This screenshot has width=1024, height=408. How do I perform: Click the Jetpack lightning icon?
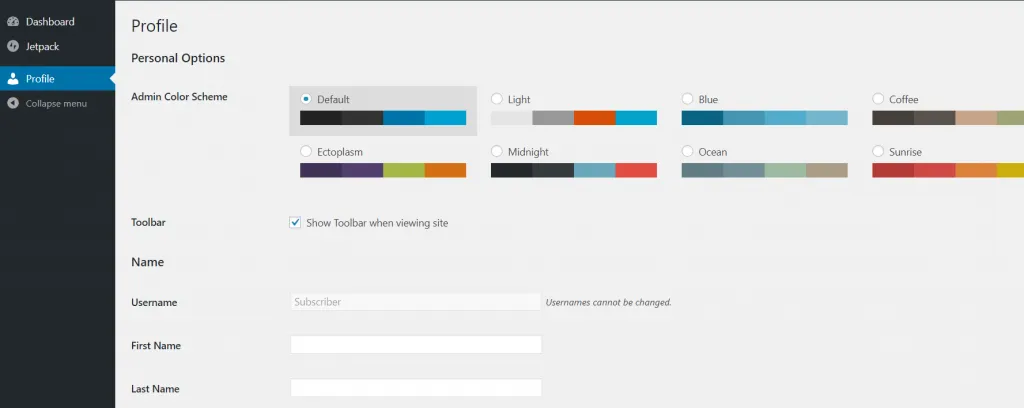point(12,47)
